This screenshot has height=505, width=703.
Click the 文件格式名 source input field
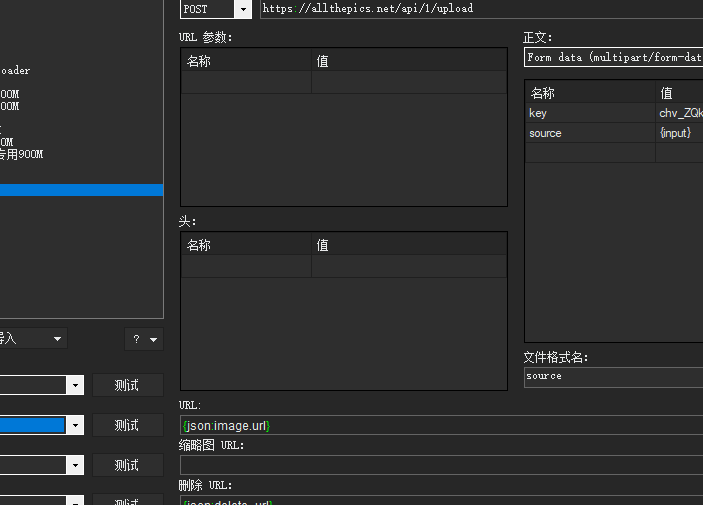click(612, 376)
